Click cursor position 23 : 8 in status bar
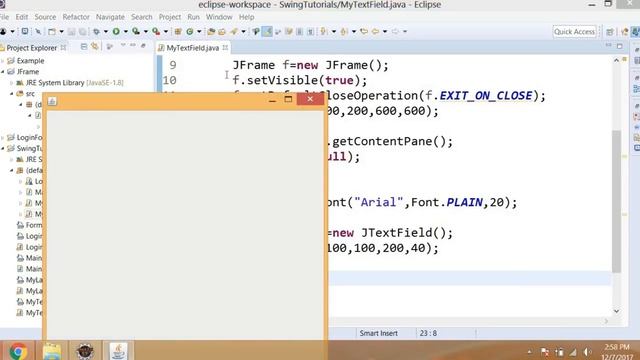This screenshot has height=360, width=640. point(428,333)
